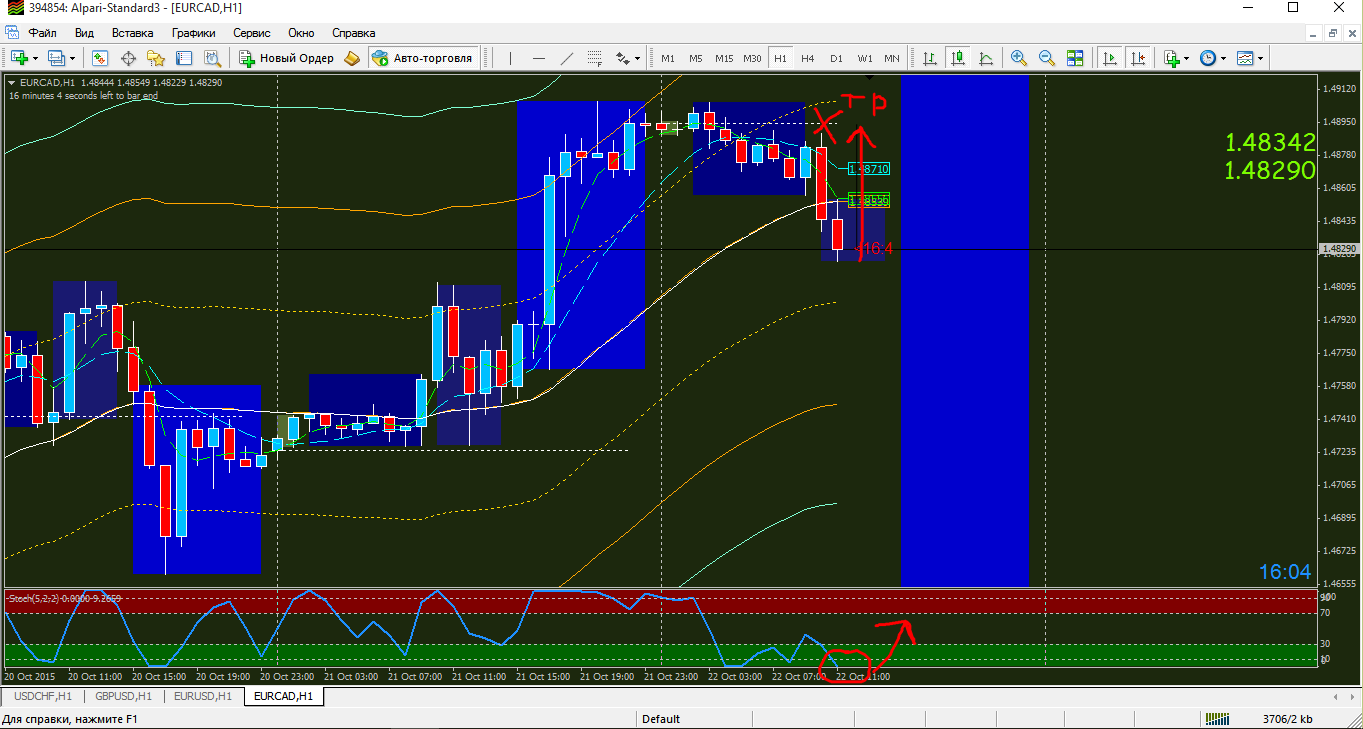Switch to the USDCHF,H1 chart tab
1363x729 pixels.
click(43, 696)
